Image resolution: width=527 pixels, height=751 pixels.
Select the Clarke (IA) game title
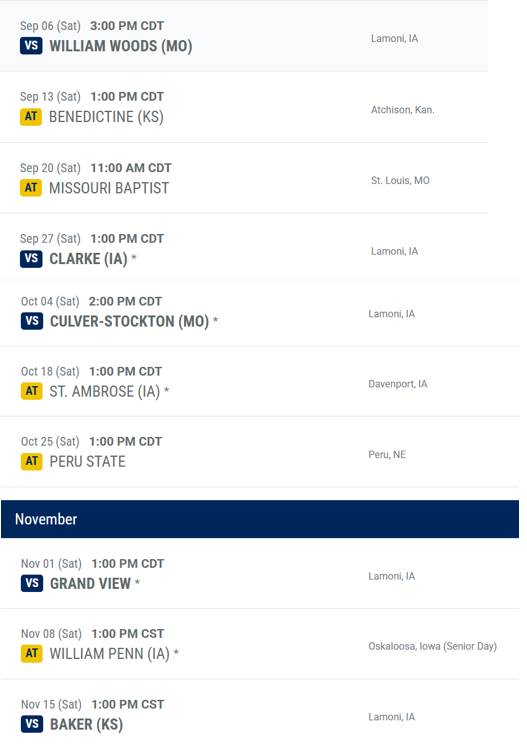click(x=89, y=259)
